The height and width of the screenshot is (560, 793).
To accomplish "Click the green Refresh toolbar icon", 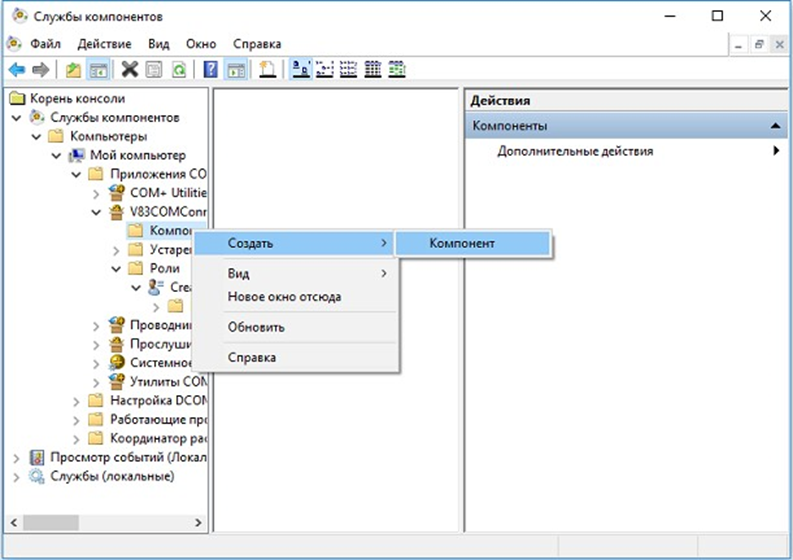I will click(179, 69).
